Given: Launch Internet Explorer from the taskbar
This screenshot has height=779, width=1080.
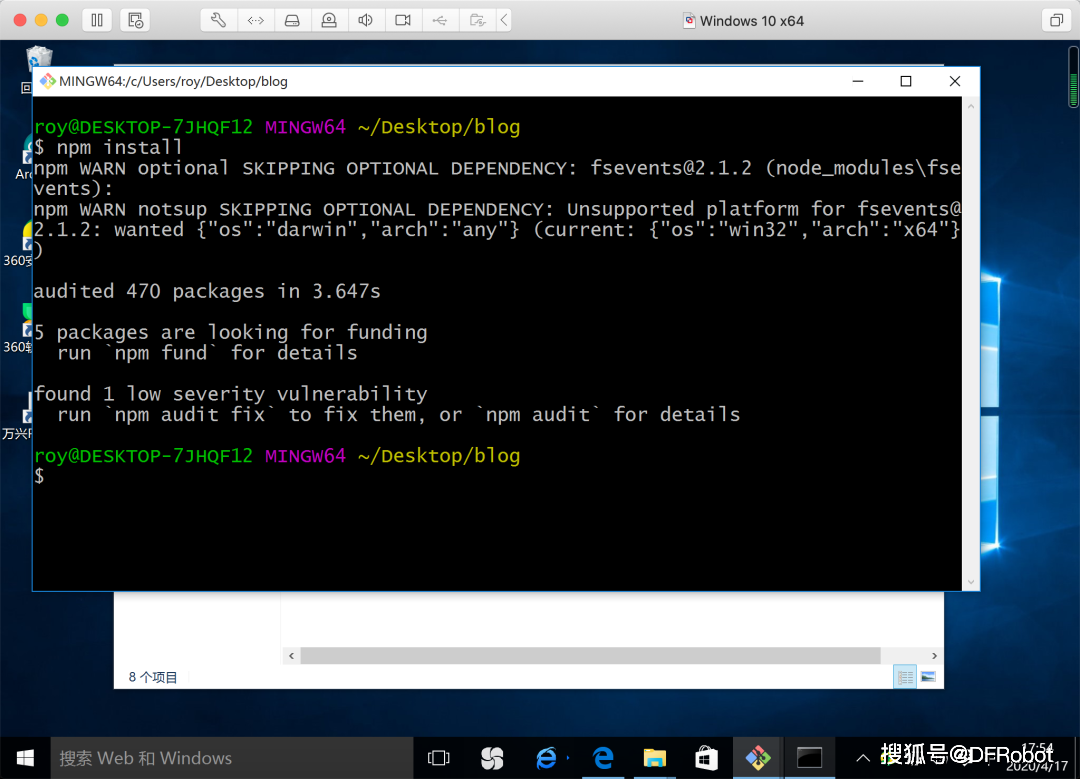Looking at the screenshot, I should click(x=547, y=758).
